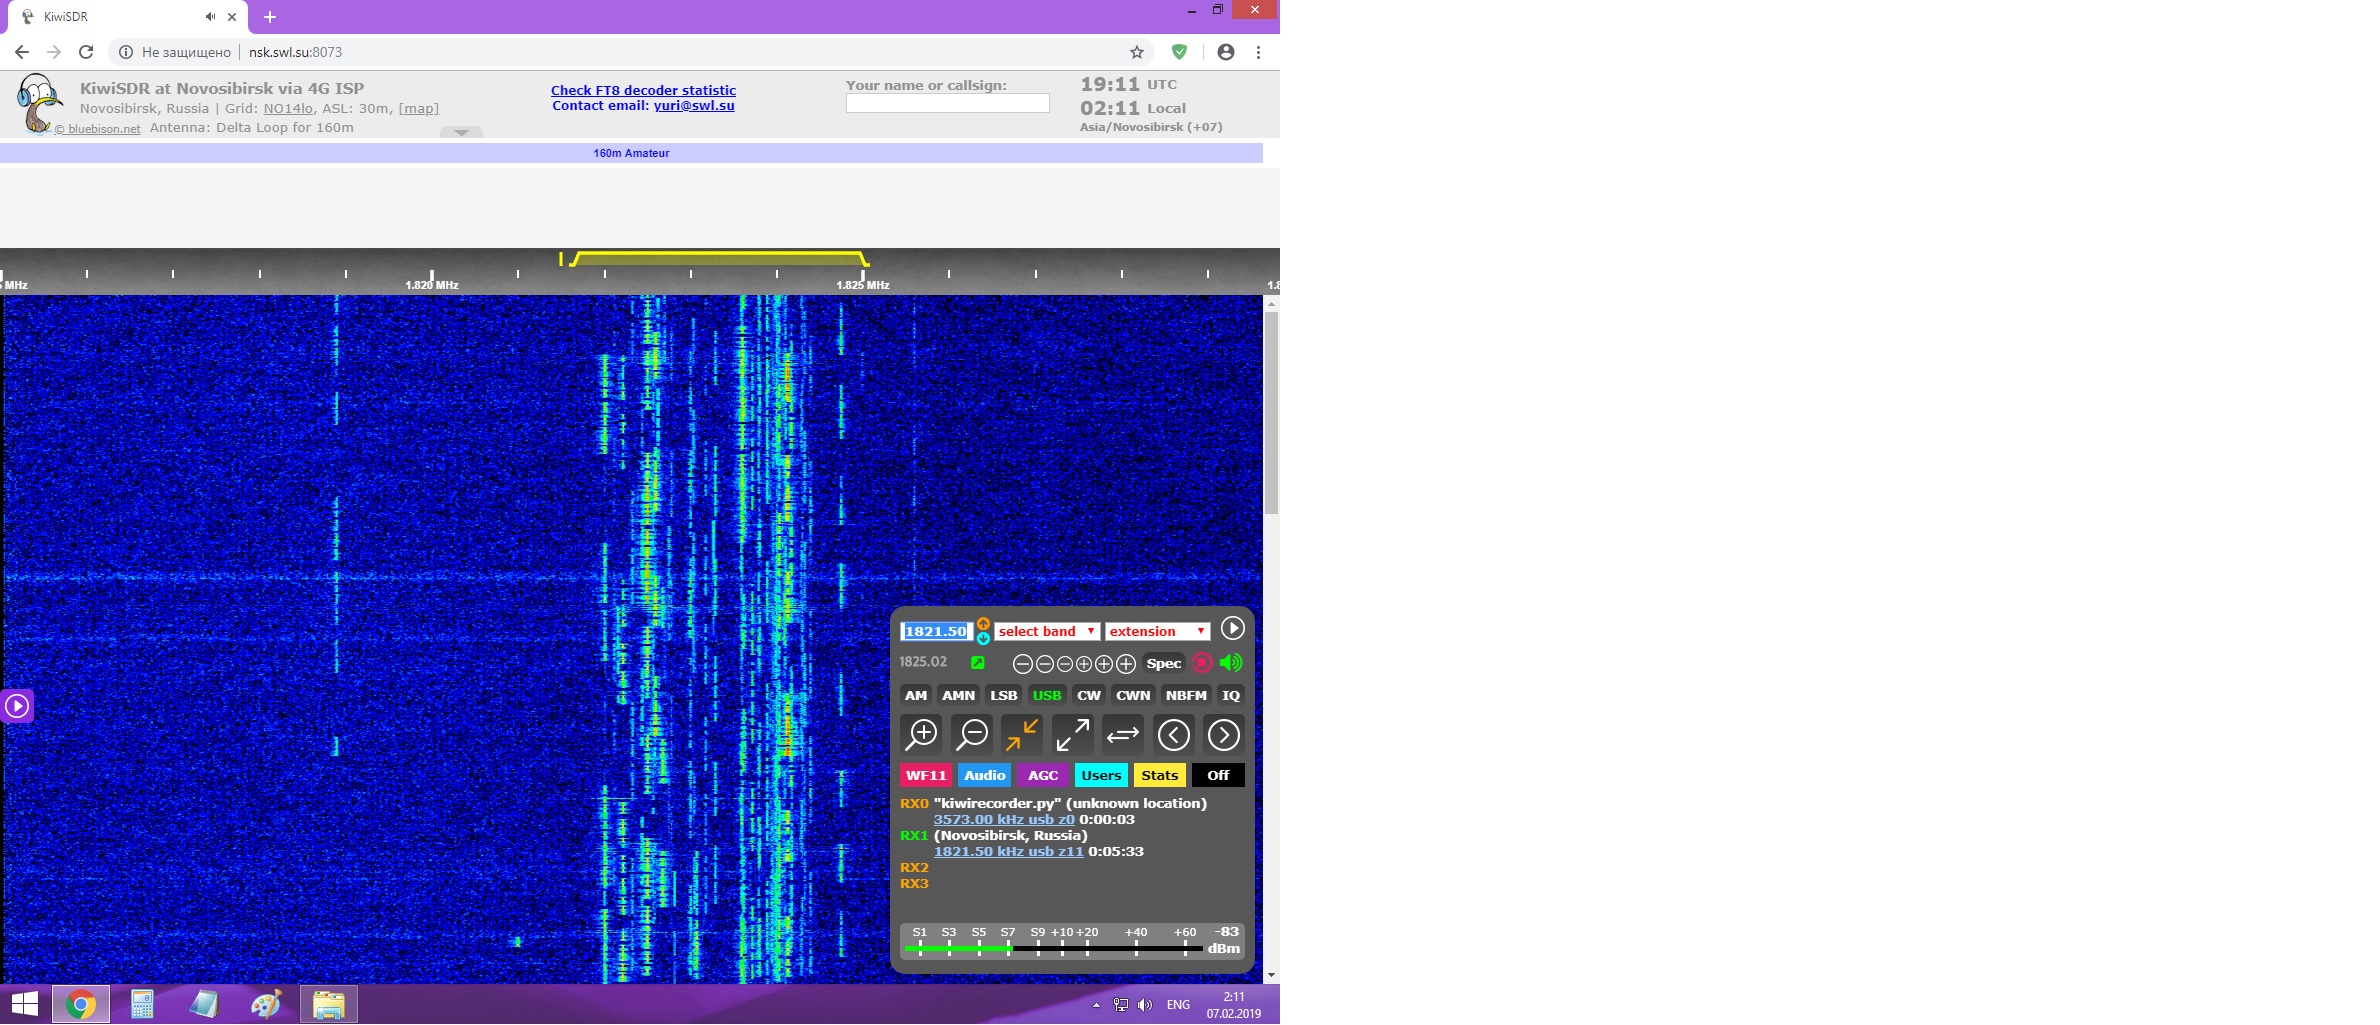Open the Stats tab
The height and width of the screenshot is (1025, 2380).
(x=1159, y=775)
